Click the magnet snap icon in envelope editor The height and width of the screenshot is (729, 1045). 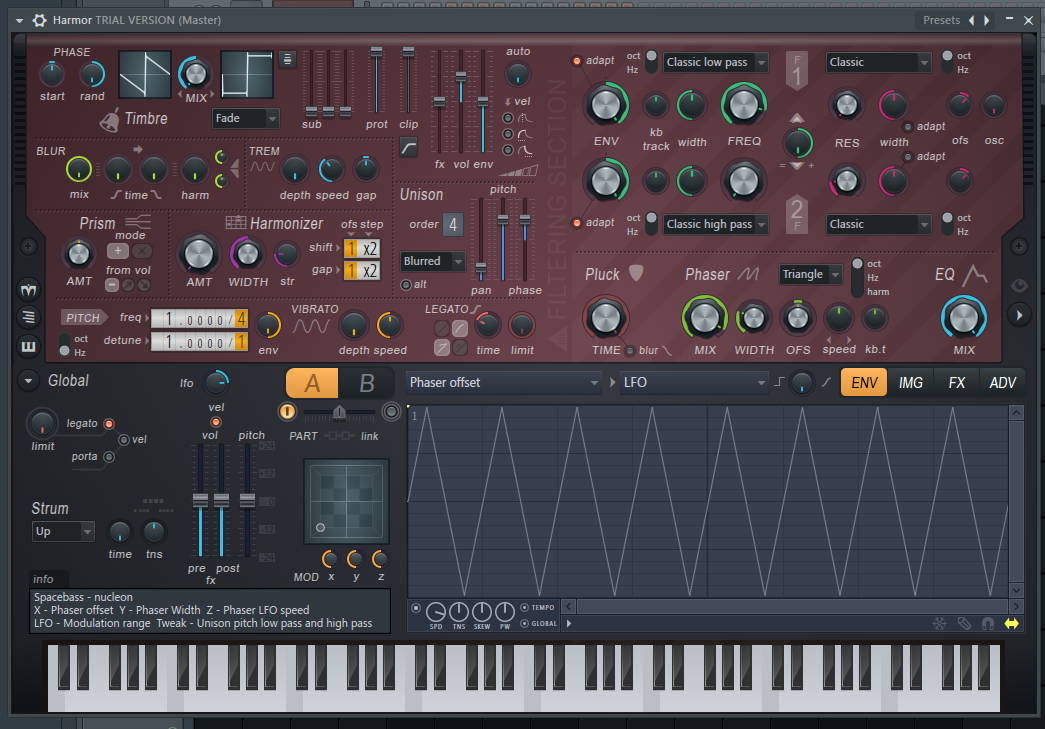point(988,624)
